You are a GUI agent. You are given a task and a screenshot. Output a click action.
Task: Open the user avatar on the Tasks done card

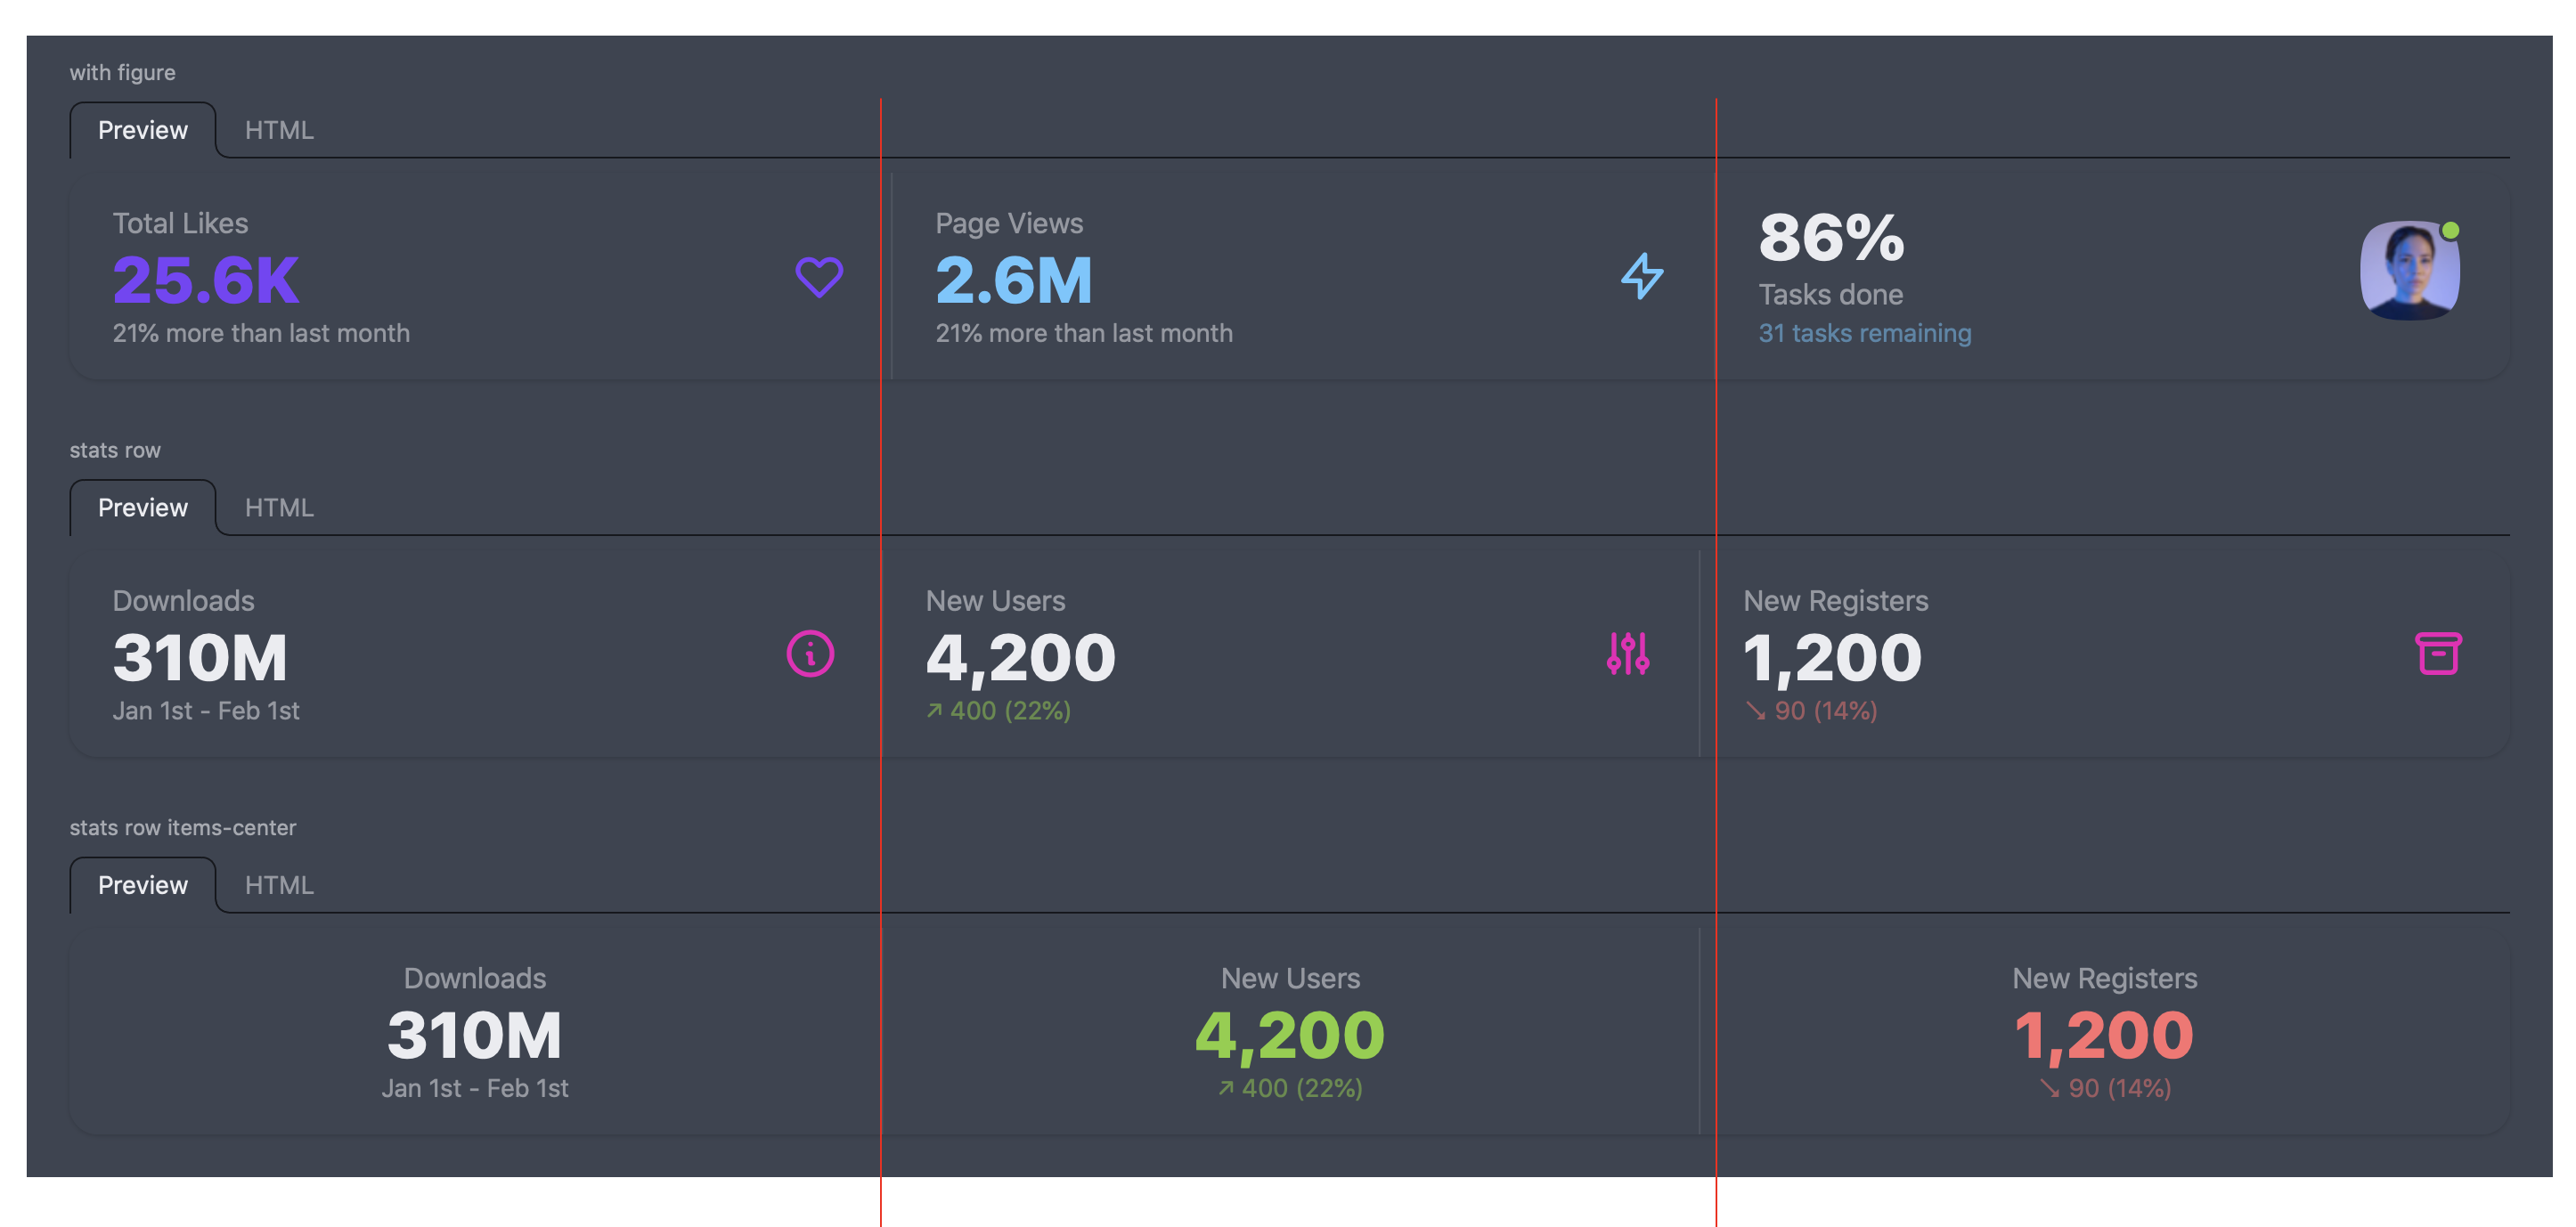pyautogui.click(x=2410, y=272)
